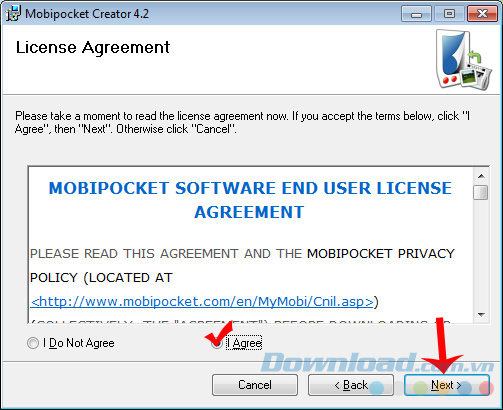Click the installer icon in the title bar

click(x=13, y=13)
